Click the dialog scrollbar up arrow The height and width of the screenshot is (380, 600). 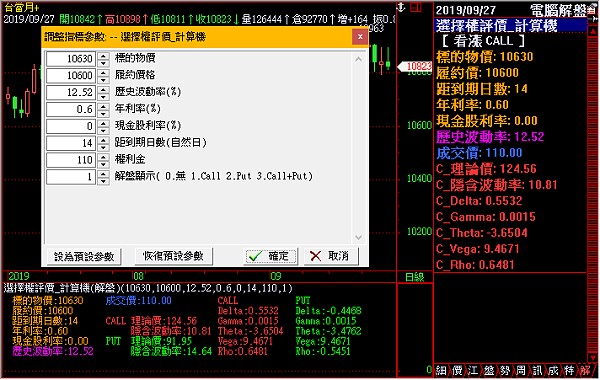(x=359, y=59)
